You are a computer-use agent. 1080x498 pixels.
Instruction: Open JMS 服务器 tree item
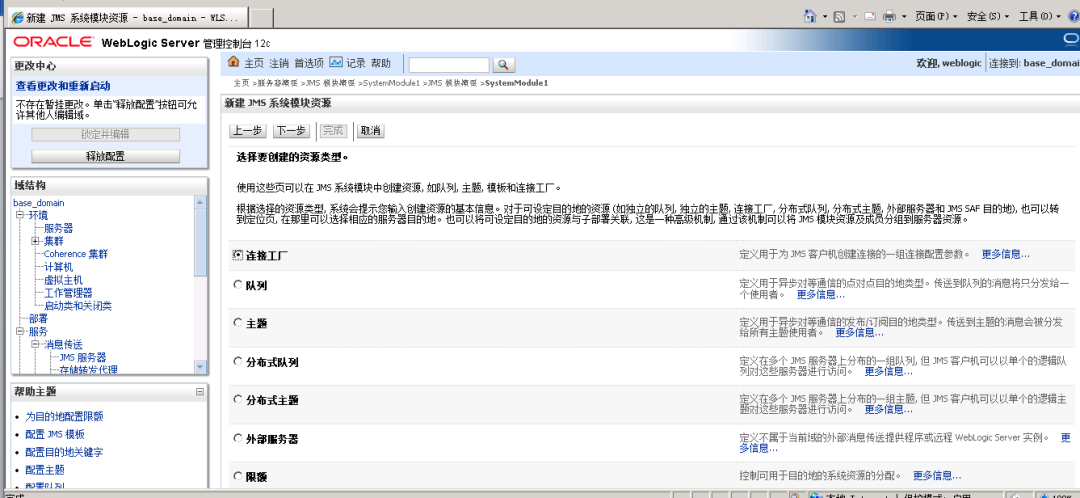tap(83, 357)
